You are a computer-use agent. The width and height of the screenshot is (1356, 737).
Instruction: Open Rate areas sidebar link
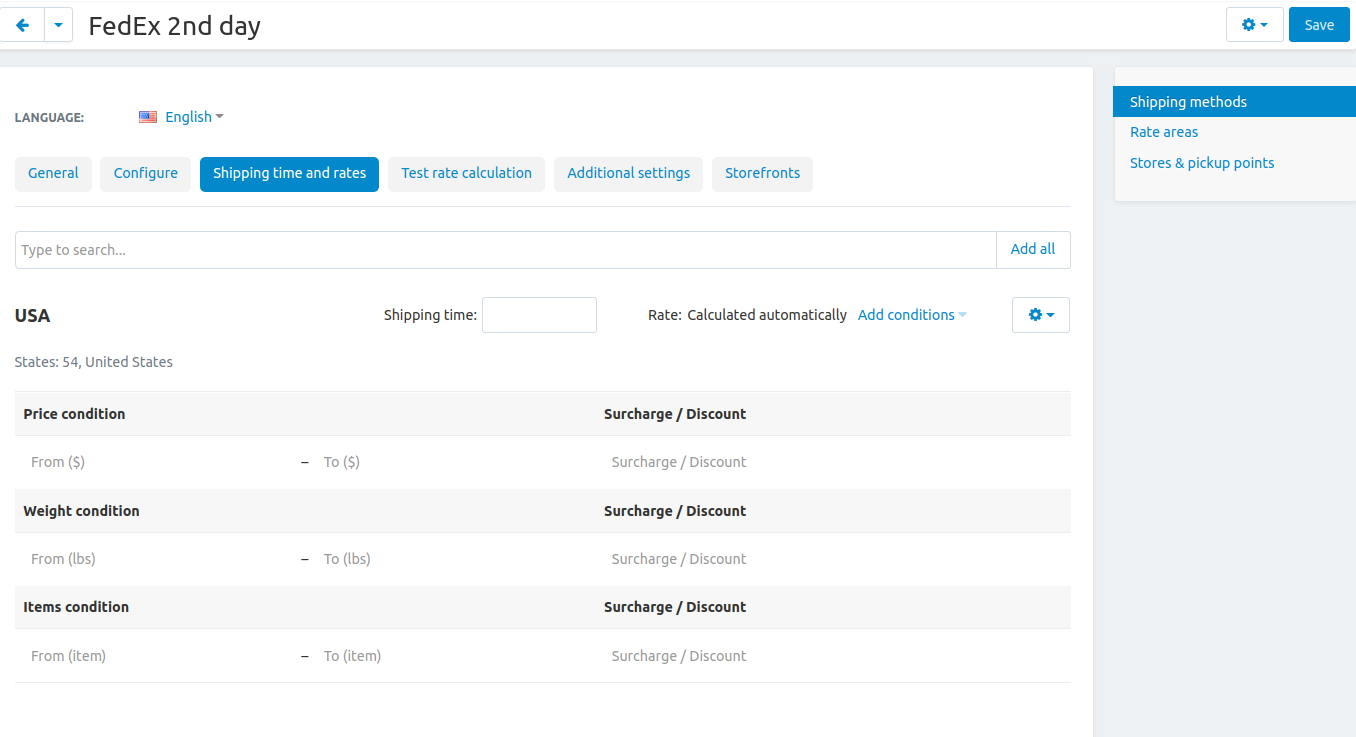coord(1164,132)
